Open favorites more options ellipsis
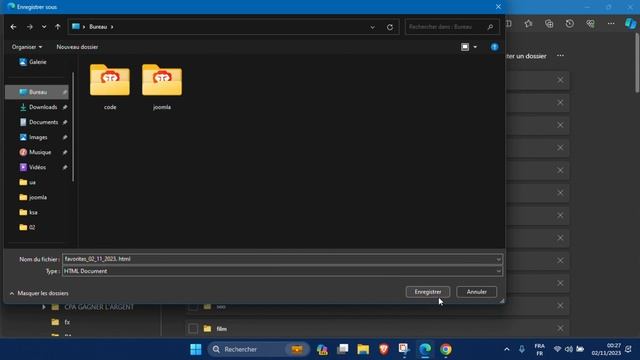 [x=560, y=56]
